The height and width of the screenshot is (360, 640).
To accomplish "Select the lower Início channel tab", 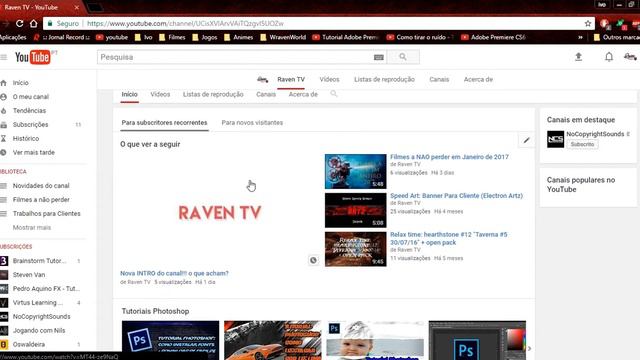I will pyautogui.click(x=129, y=94).
